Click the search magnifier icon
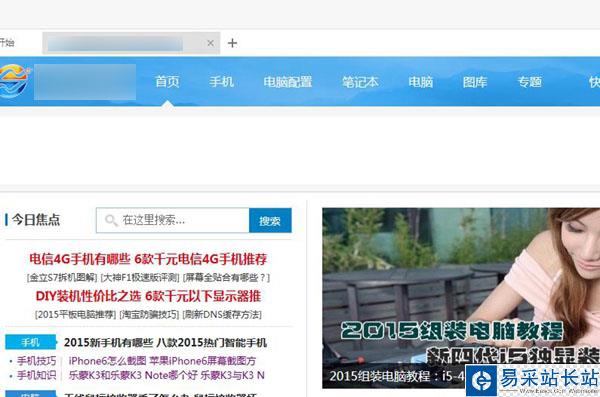The image size is (600, 397). [x=111, y=220]
